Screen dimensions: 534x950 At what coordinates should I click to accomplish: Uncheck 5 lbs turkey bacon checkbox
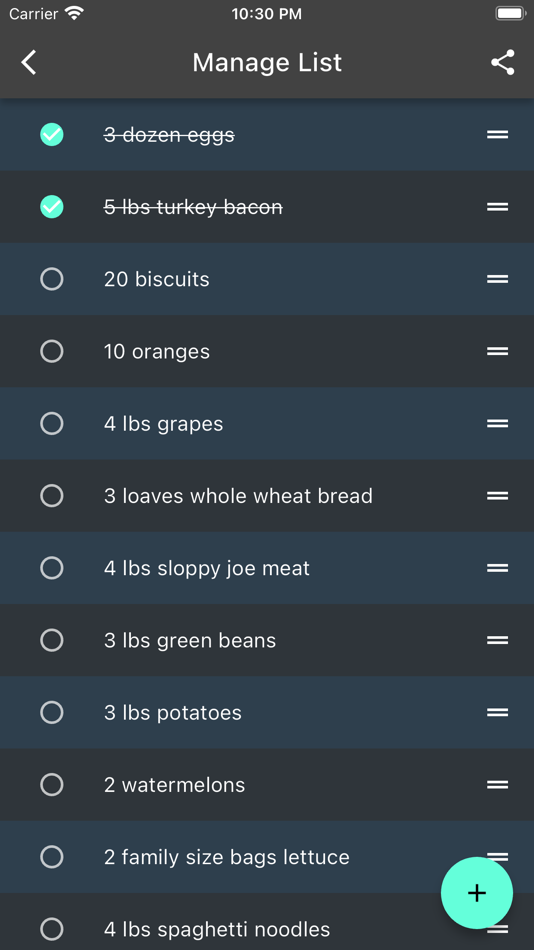pyautogui.click(x=52, y=207)
